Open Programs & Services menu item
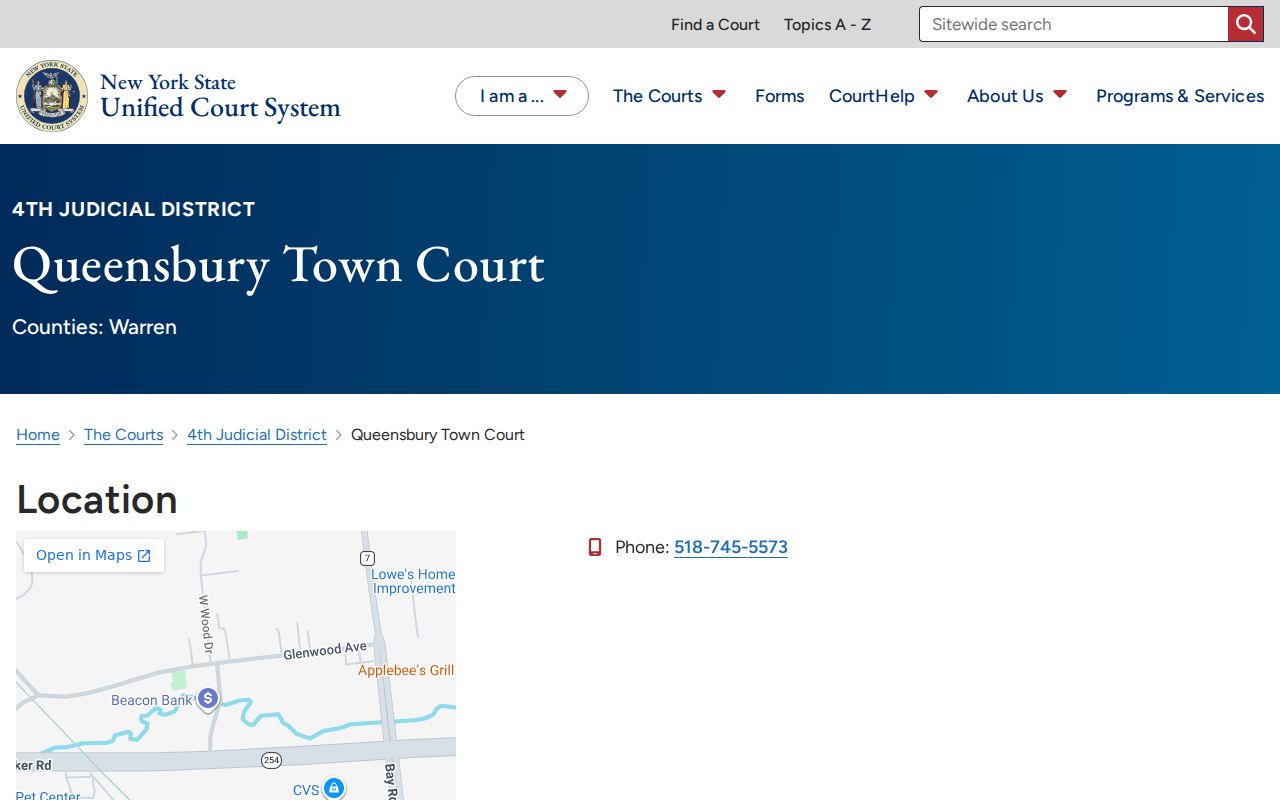1280x800 pixels. pyautogui.click(x=1180, y=96)
